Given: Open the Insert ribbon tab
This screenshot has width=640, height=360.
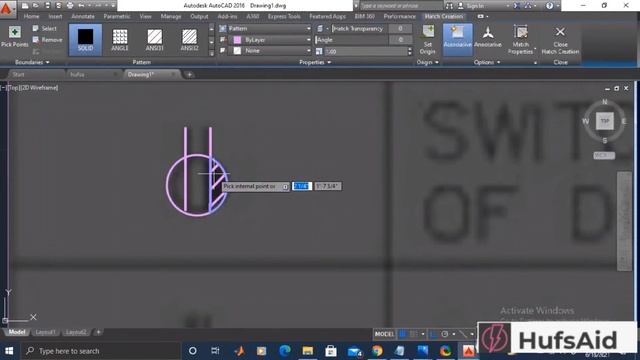Looking at the screenshot, I should coord(55,16).
